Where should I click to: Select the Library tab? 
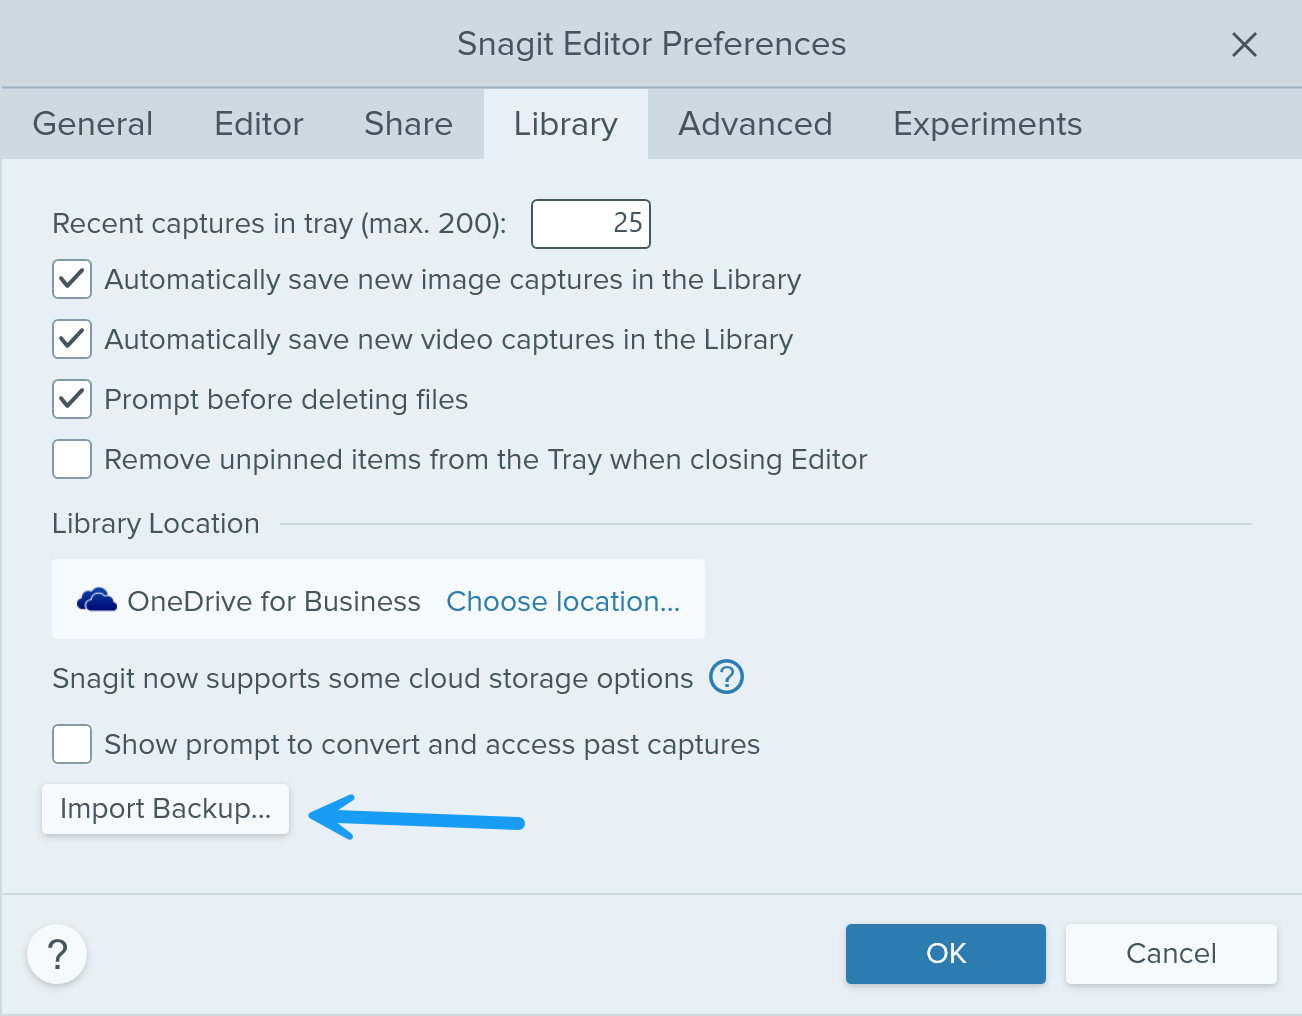click(x=566, y=124)
